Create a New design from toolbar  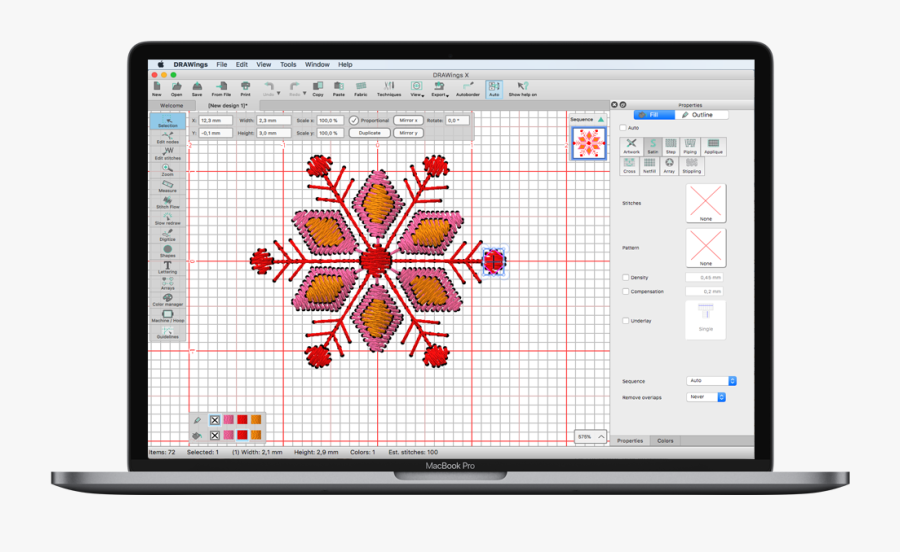157,89
